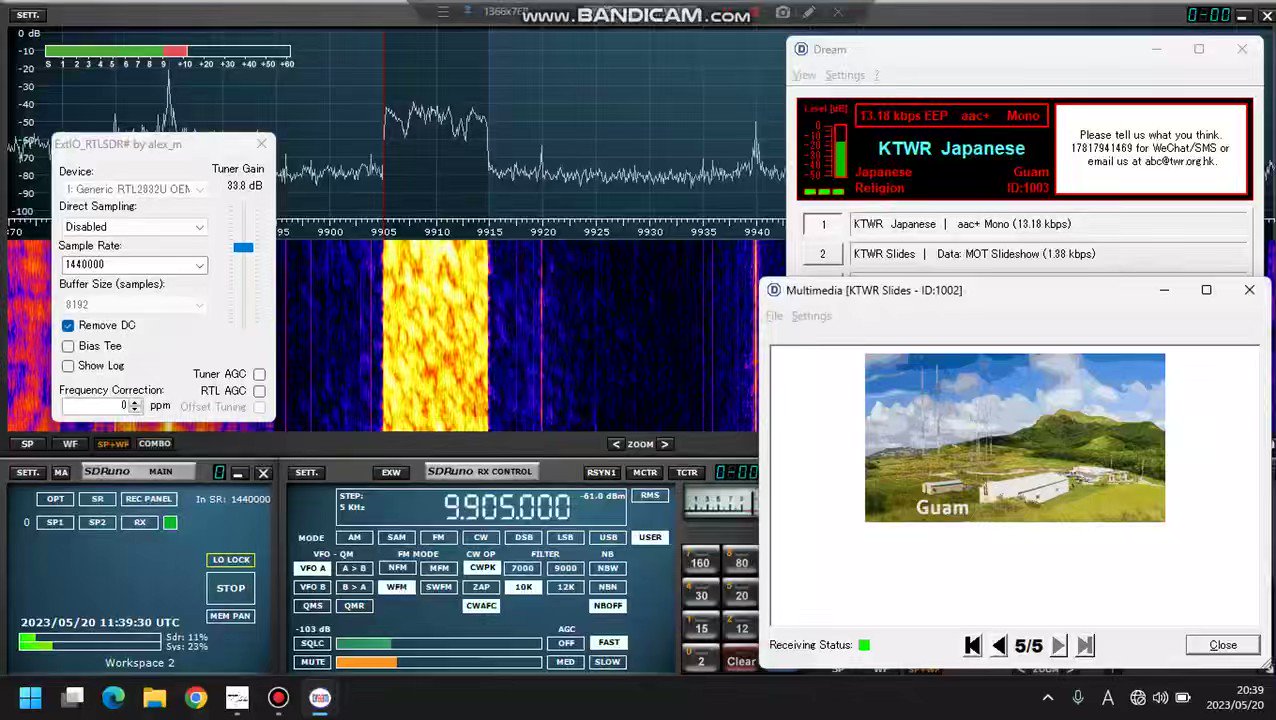The height and width of the screenshot is (720, 1276).
Task: Open the ? help menu in Dream
Action: (877, 75)
